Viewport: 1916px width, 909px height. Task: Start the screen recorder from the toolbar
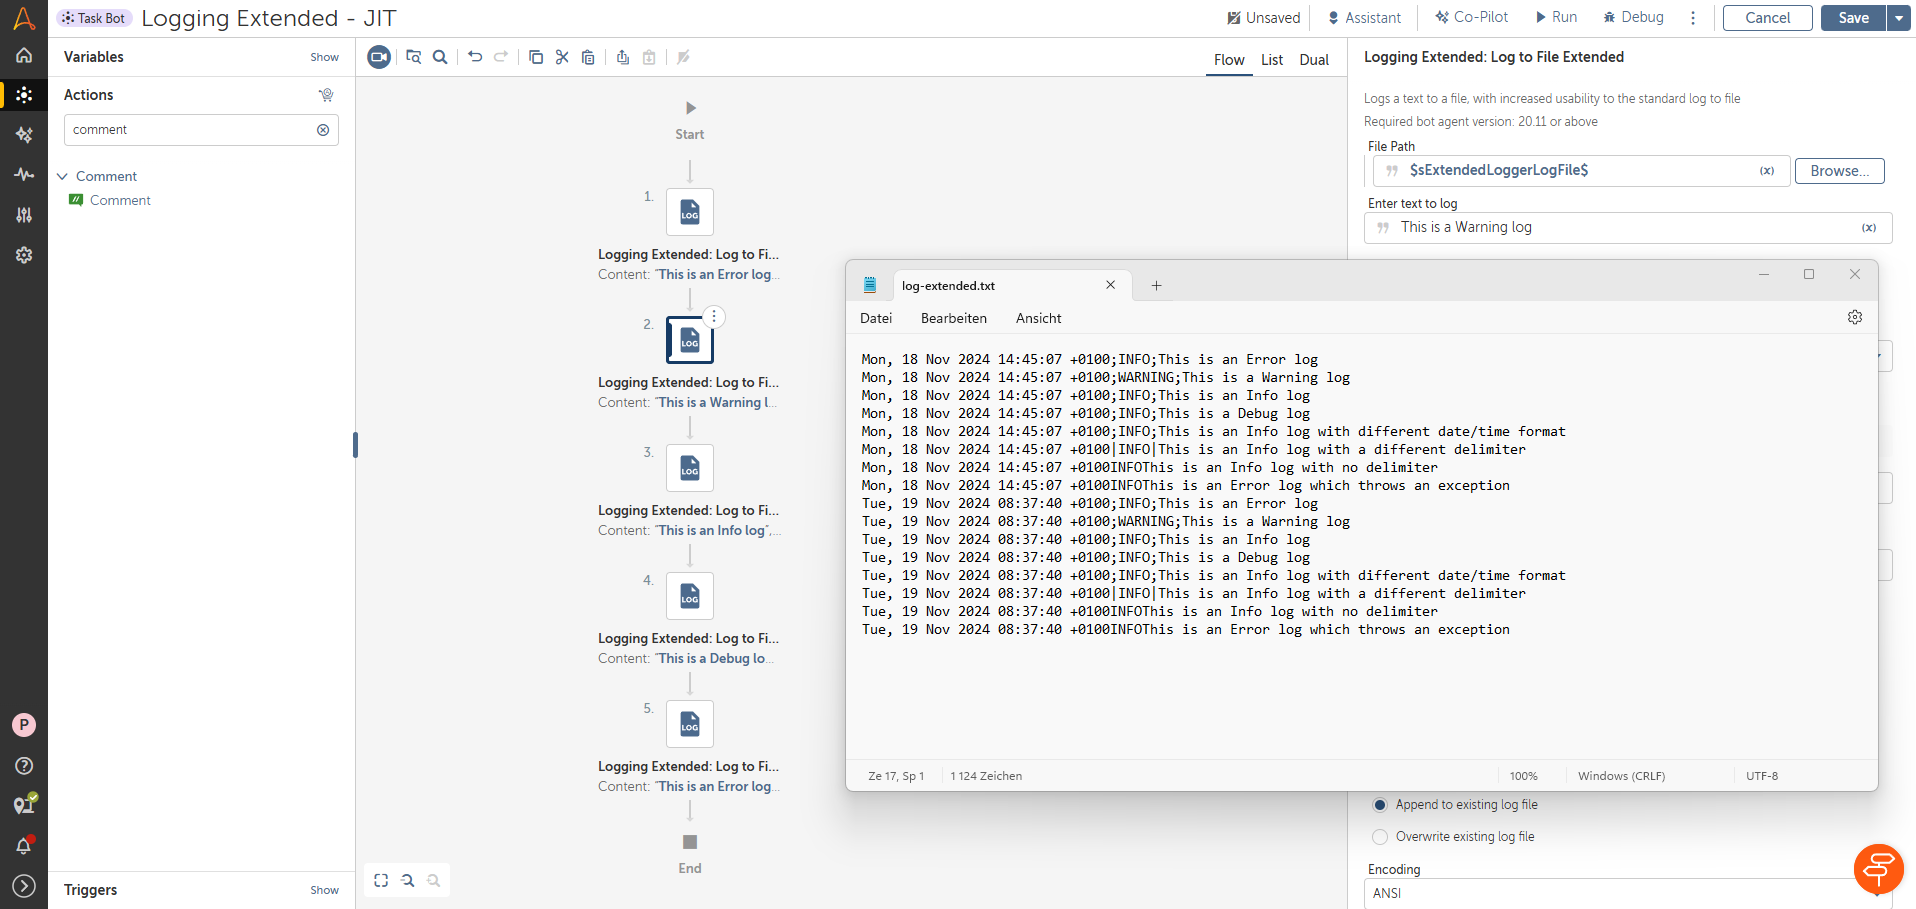[379, 57]
